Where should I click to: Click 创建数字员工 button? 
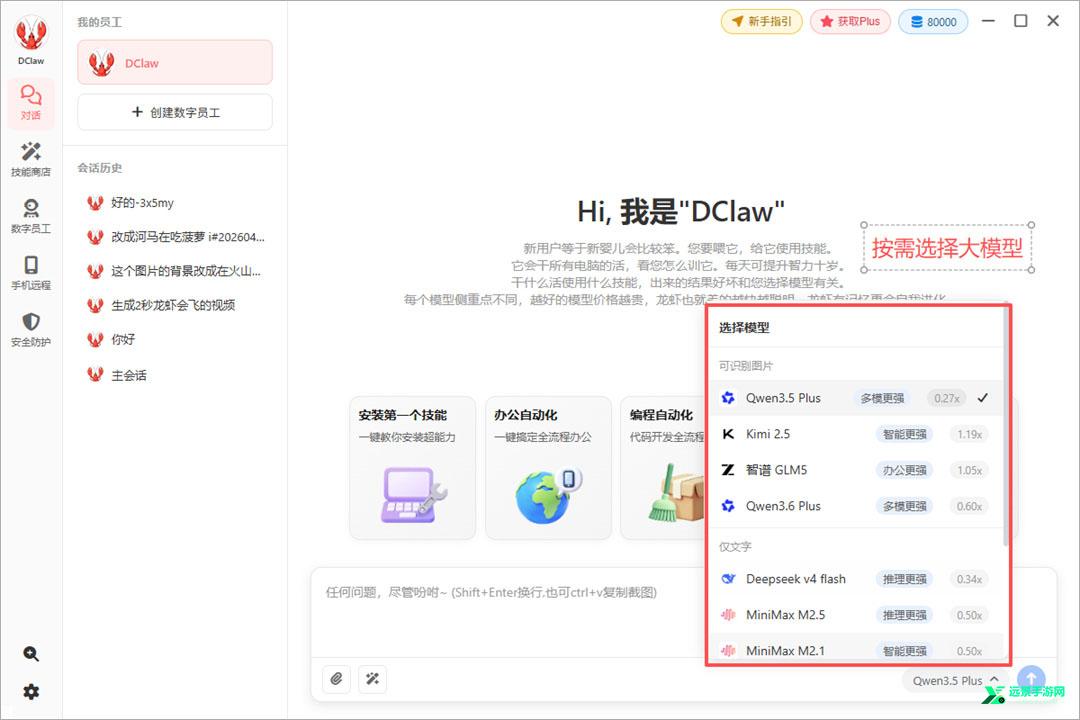point(175,112)
